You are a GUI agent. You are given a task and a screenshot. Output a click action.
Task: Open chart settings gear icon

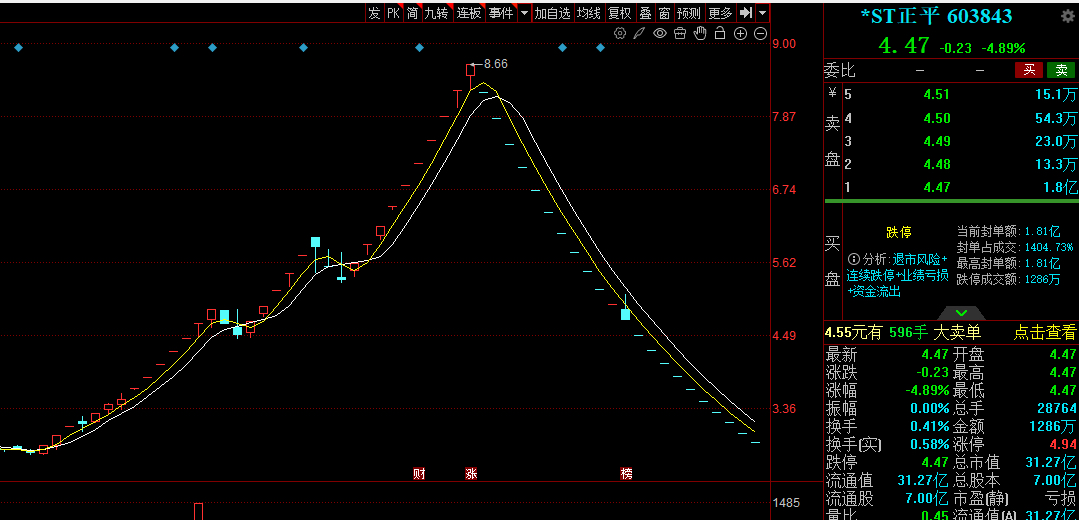tap(620, 34)
